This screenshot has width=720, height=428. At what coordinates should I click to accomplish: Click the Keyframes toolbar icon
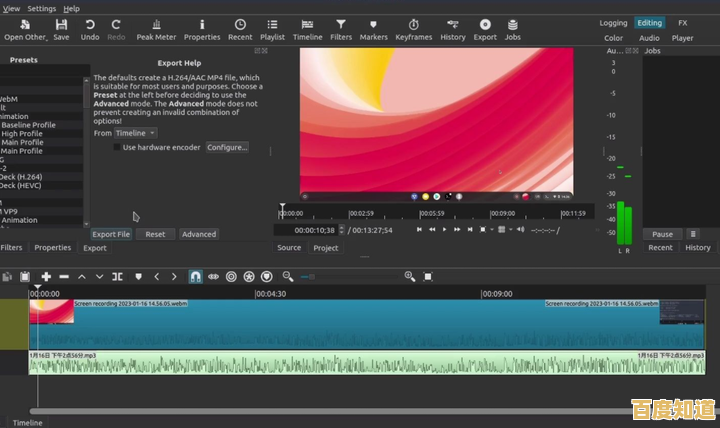(412, 28)
